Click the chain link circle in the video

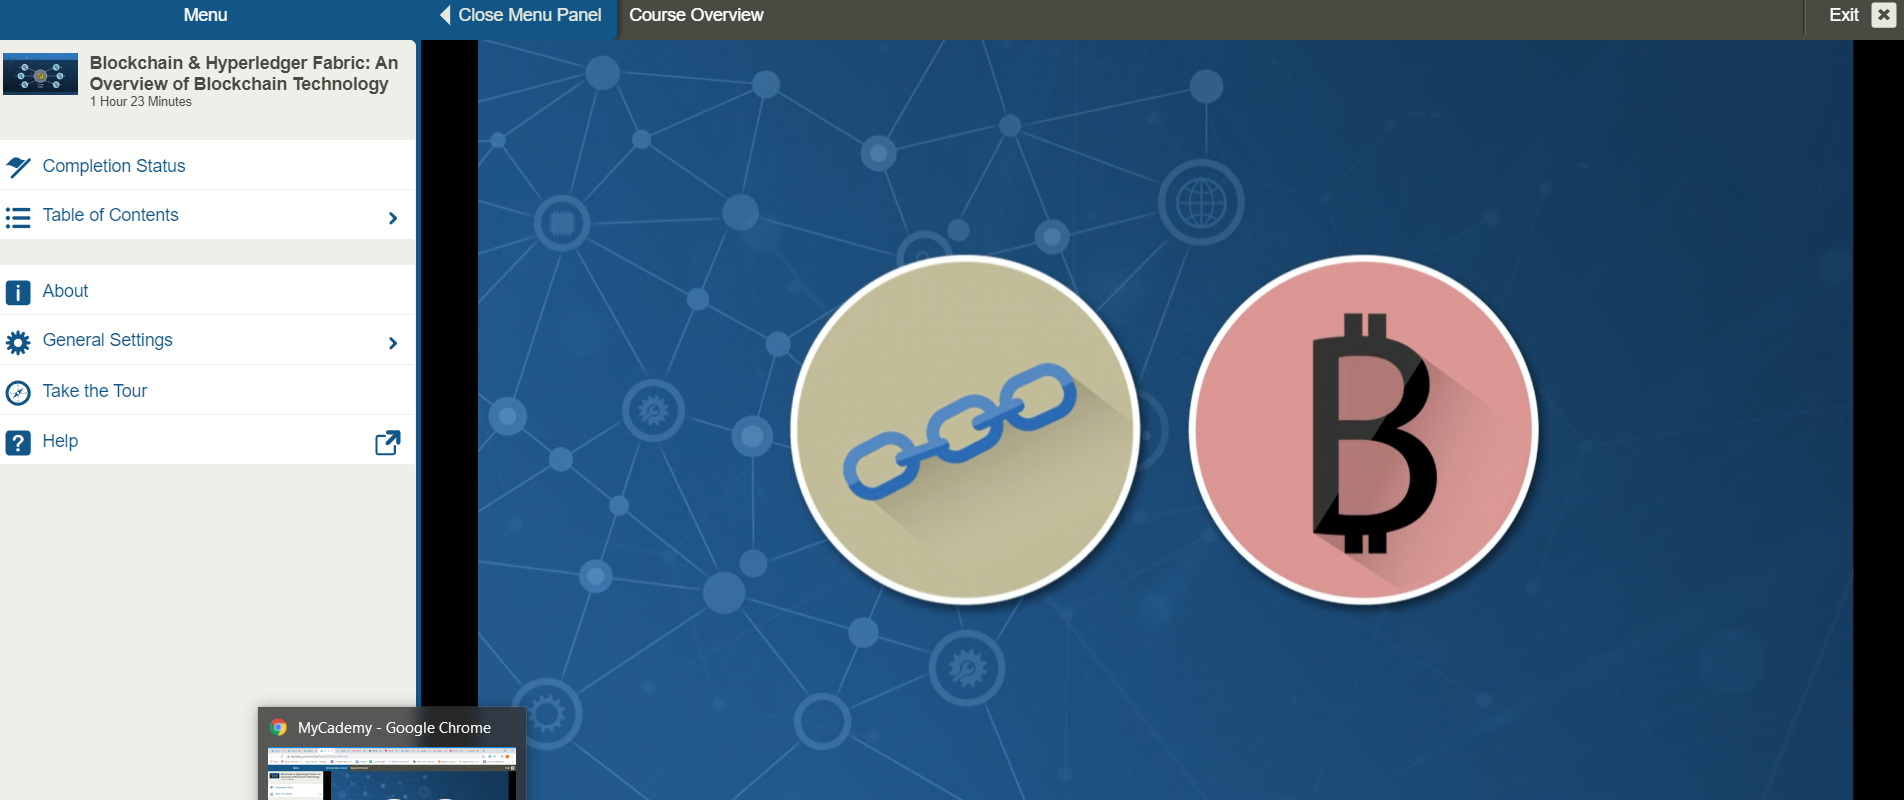click(x=964, y=429)
